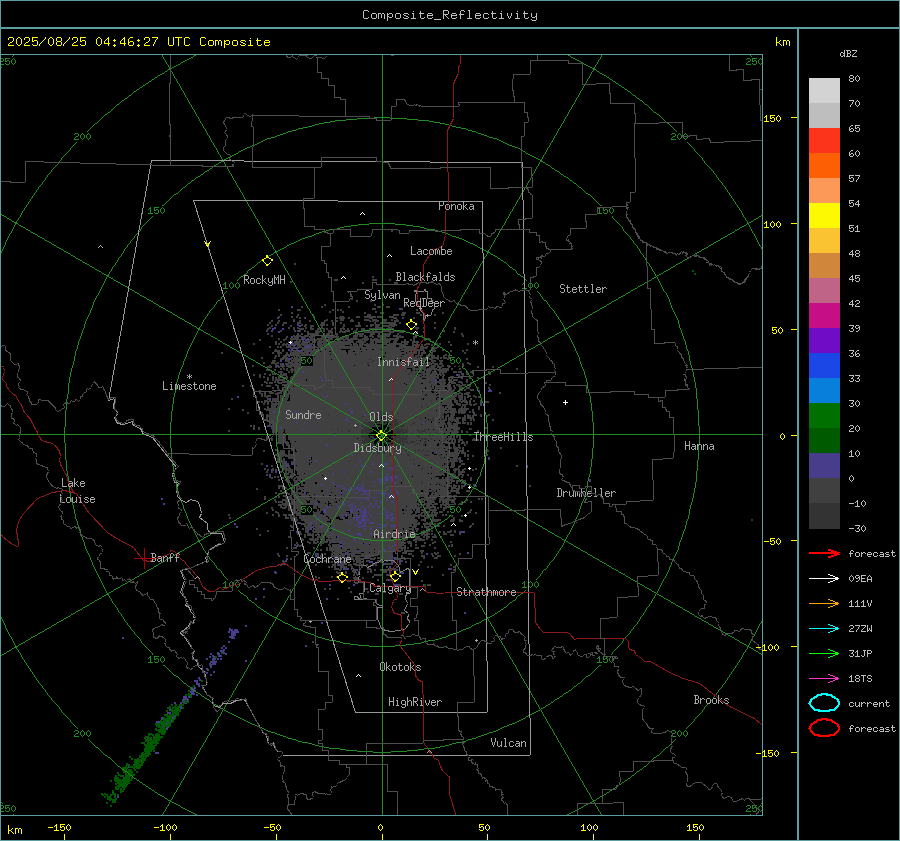The width and height of the screenshot is (900, 841).
Task: Click the Olds label near radar center
Action: point(381,417)
